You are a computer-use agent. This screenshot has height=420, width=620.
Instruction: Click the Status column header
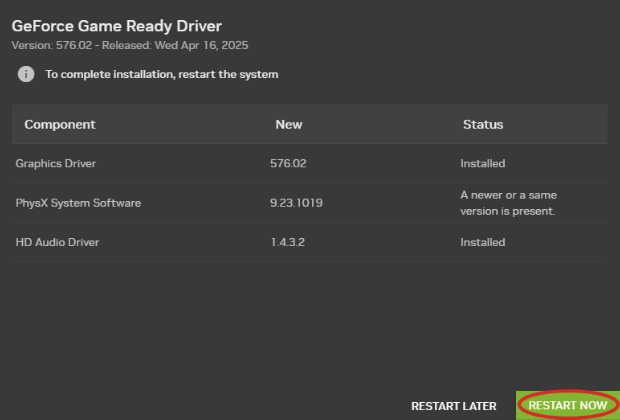(x=483, y=125)
